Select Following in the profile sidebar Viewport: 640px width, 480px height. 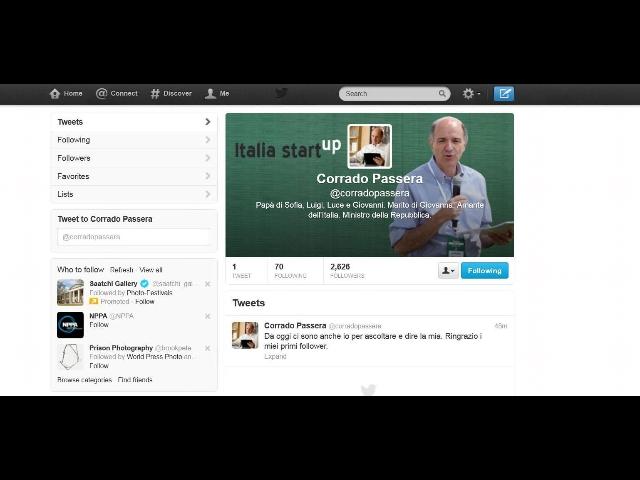pos(134,140)
